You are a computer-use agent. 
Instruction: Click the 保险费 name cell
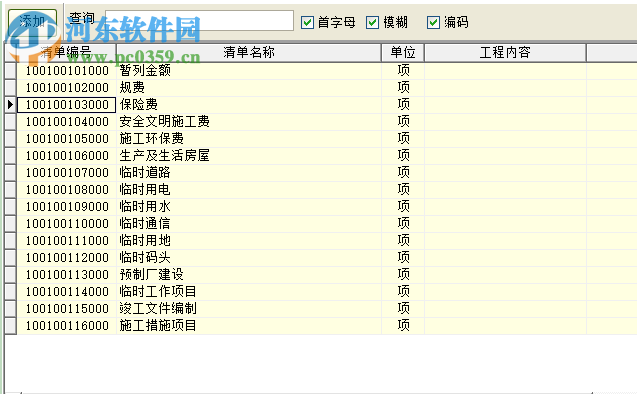pyautogui.click(x=249, y=105)
